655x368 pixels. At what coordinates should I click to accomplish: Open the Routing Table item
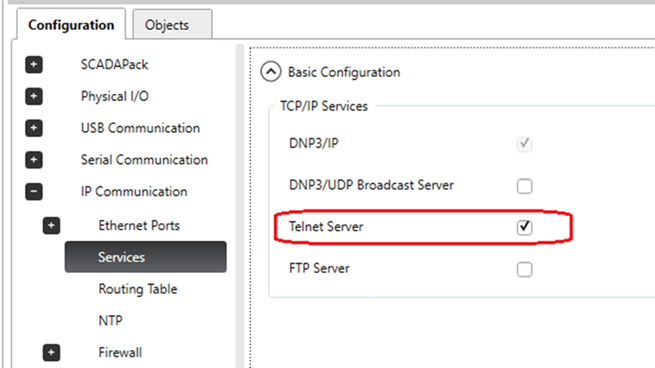pyautogui.click(x=138, y=289)
